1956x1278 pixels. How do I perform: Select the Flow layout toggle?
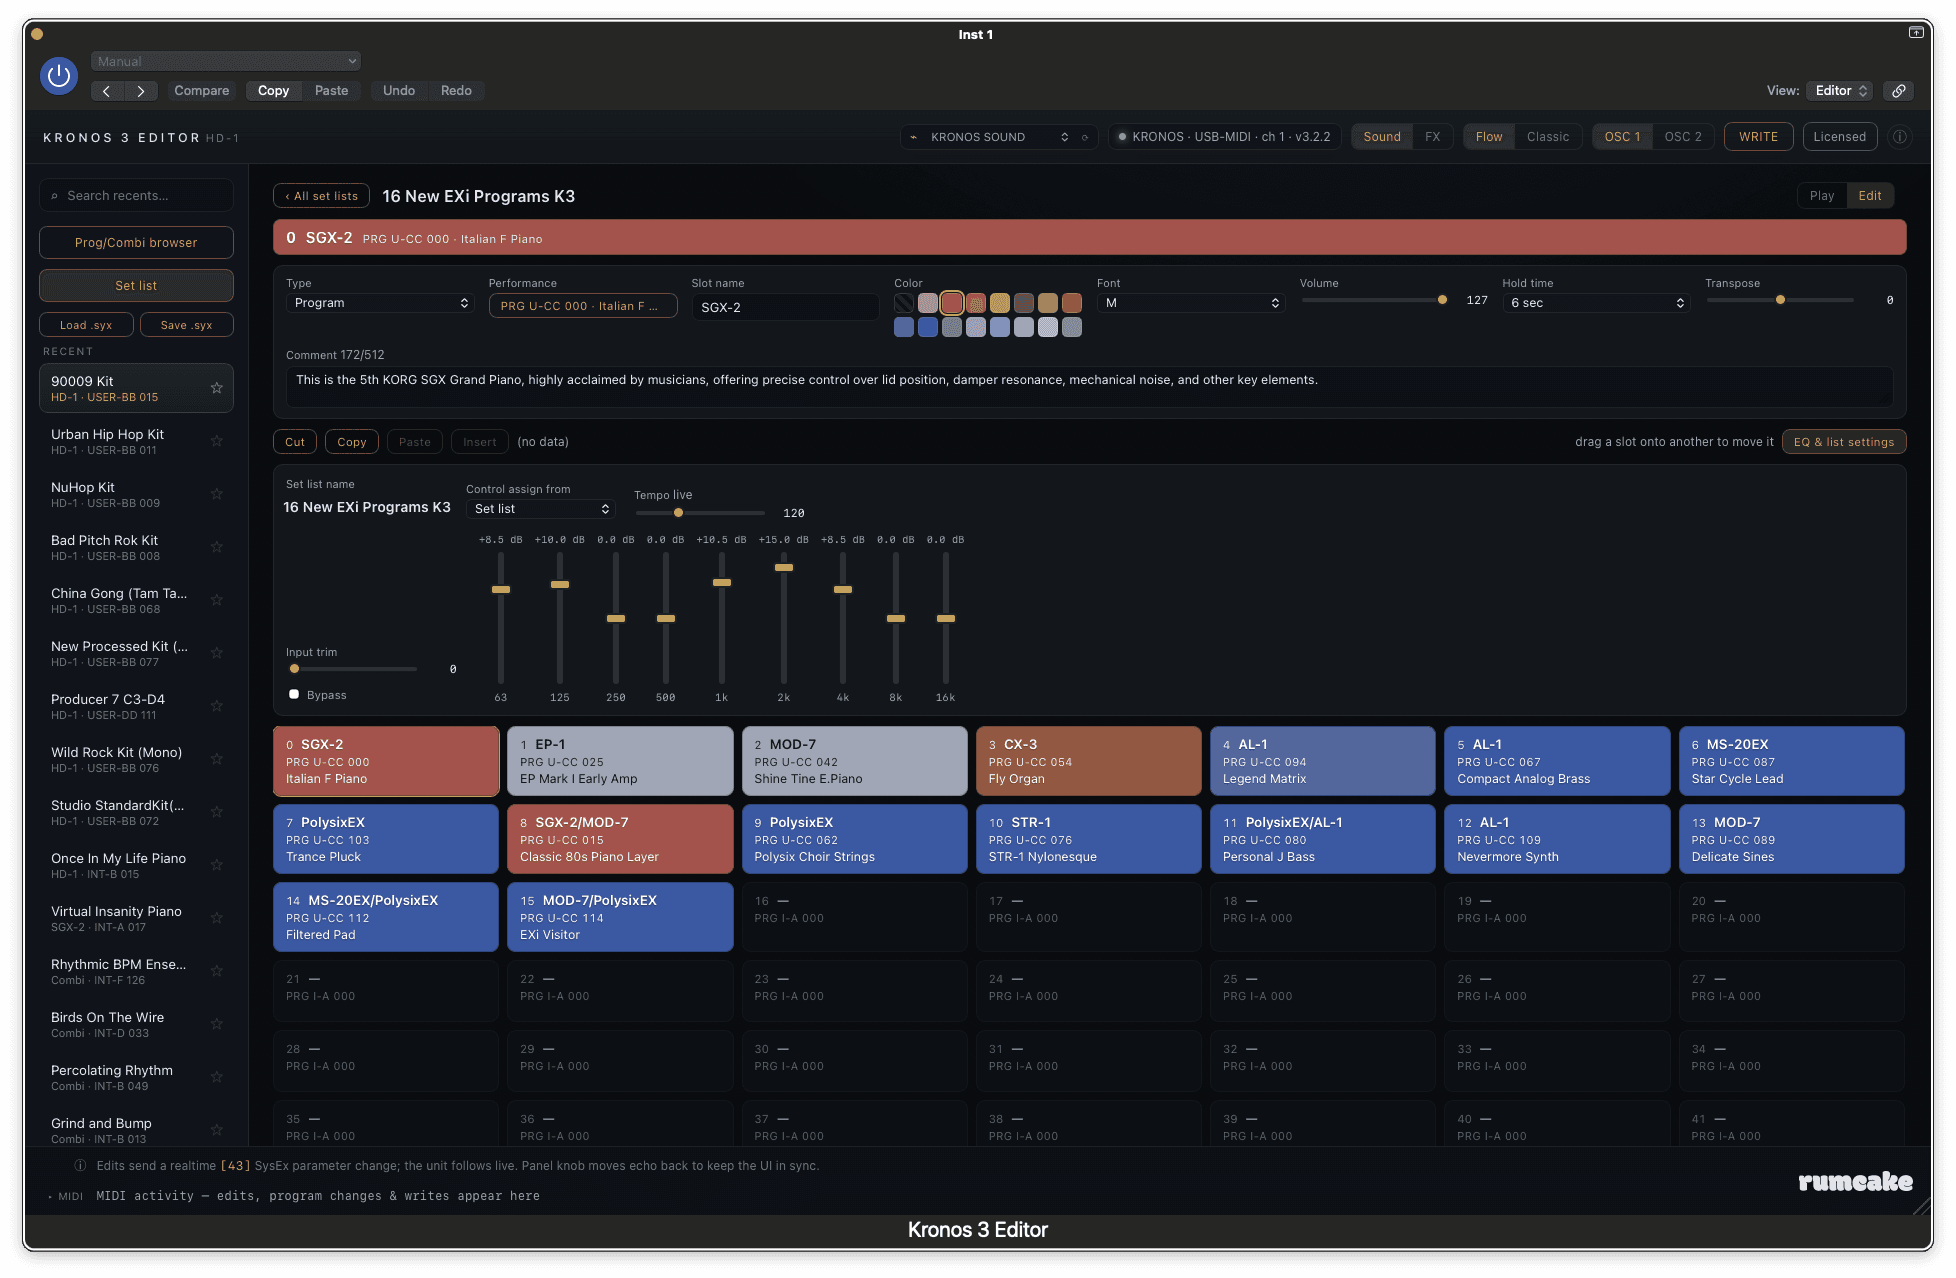tap(1488, 137)
